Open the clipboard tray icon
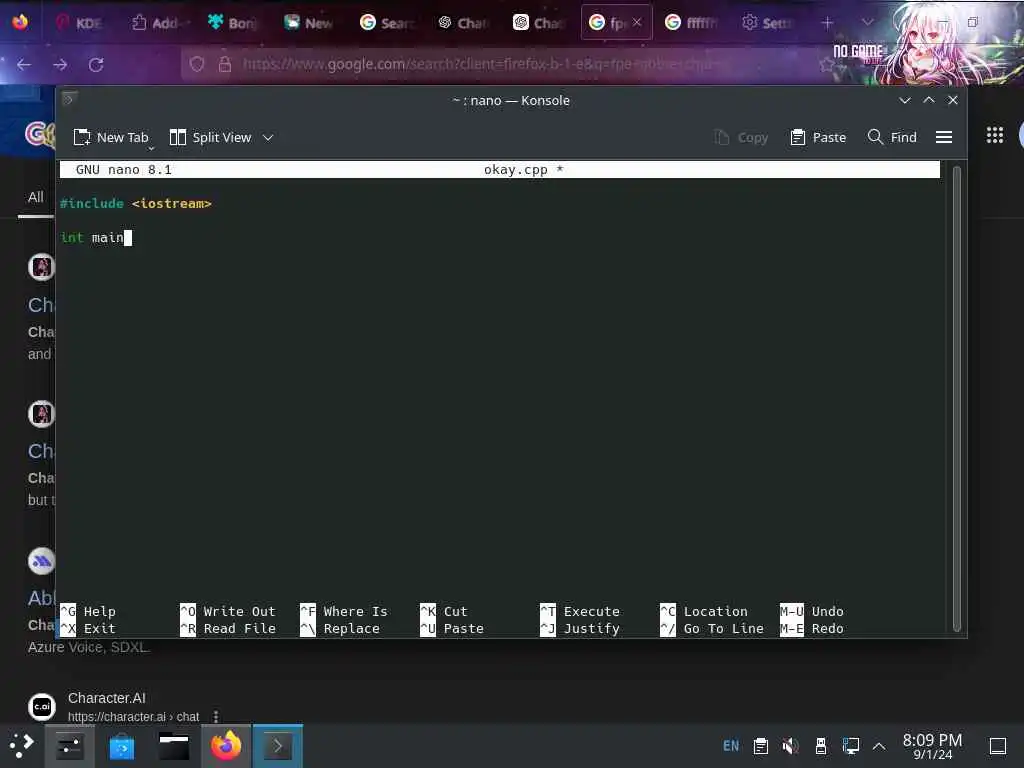The height and width of the screenshot is (768, 1024). pos(760,746)
